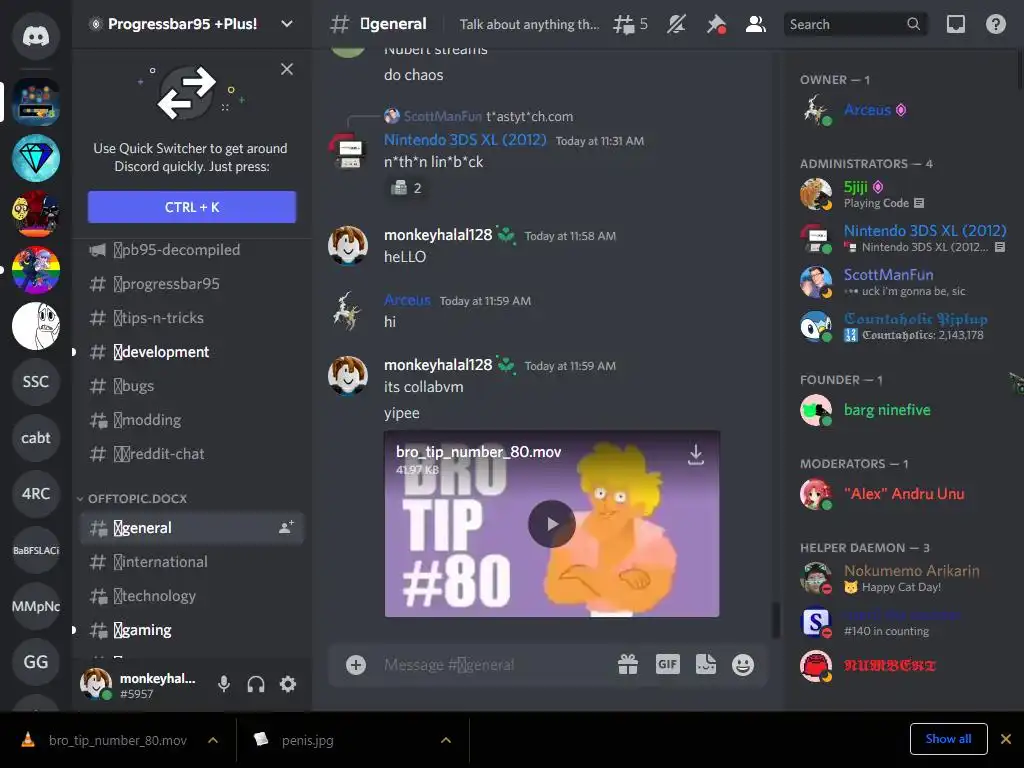Open the GIF picker
The image size is (1024, 768).
667,665
